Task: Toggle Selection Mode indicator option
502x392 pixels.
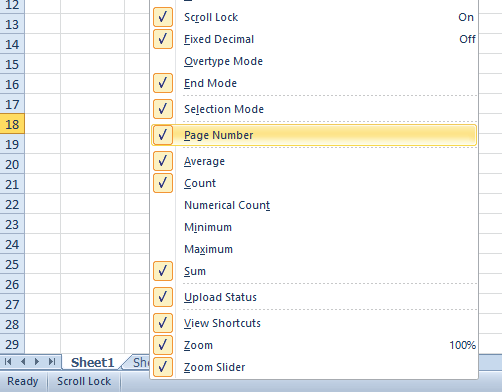Action: [x=314, y=109]
